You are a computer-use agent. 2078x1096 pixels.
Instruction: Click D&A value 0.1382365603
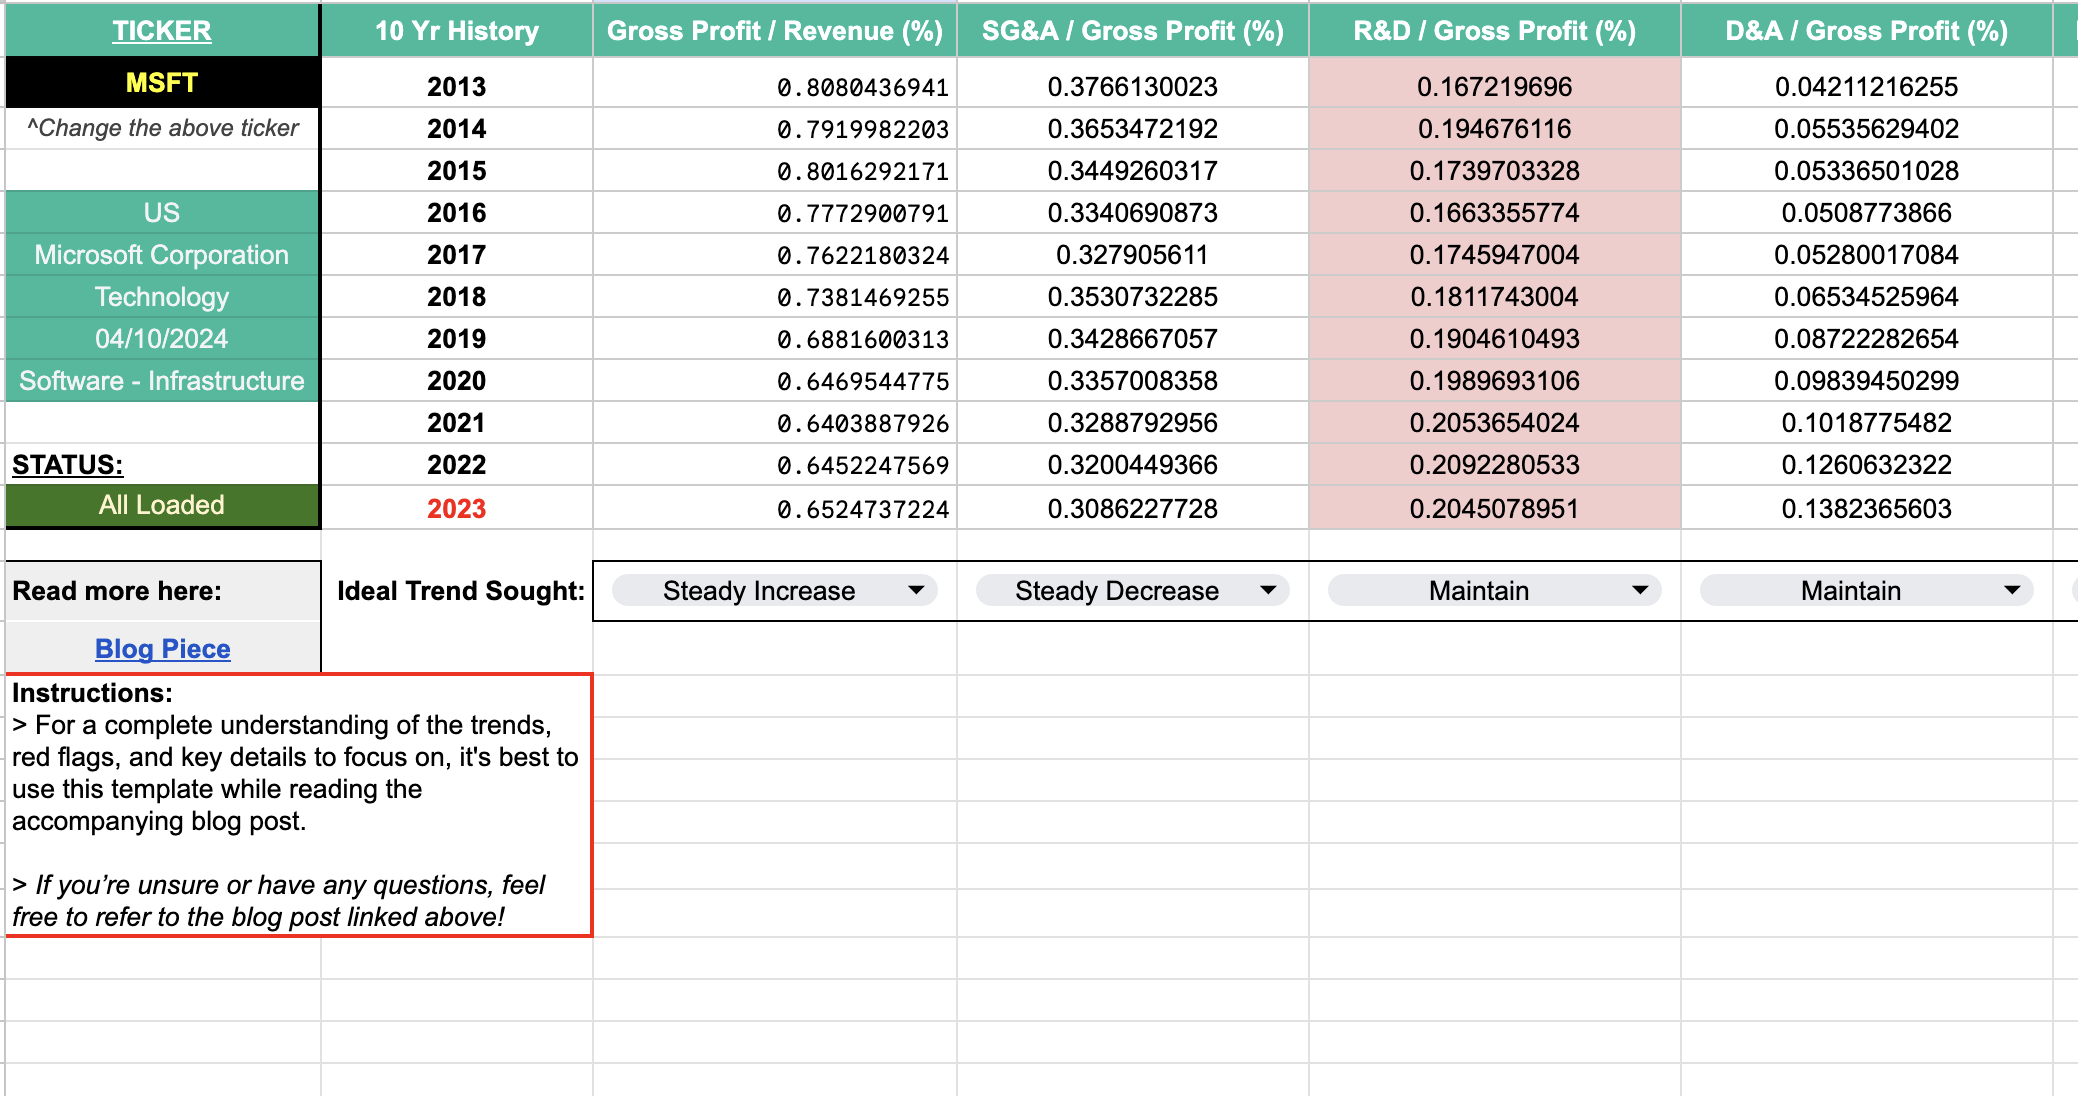(x=1867, y=509)
